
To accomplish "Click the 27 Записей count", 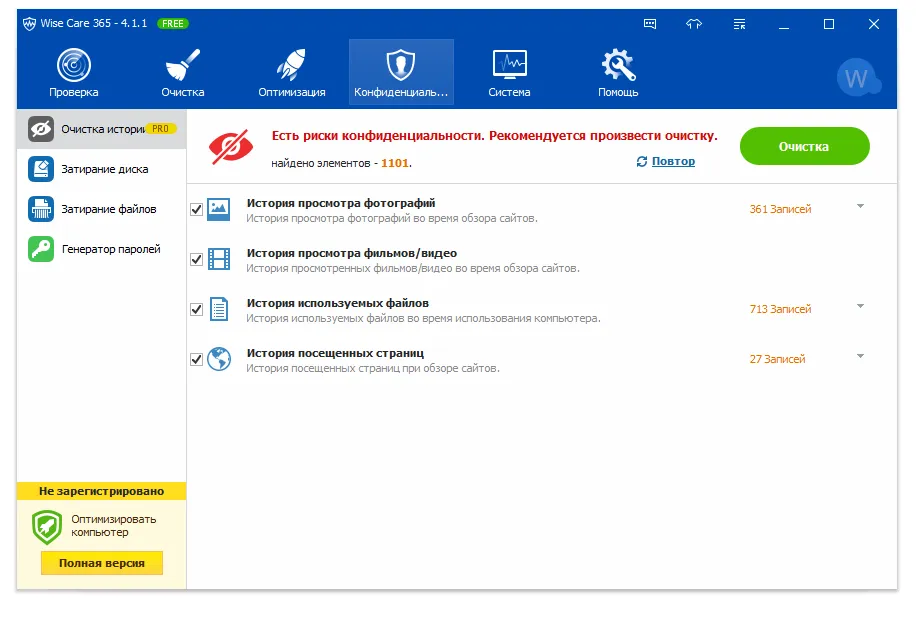I will [x=777, y=359].
